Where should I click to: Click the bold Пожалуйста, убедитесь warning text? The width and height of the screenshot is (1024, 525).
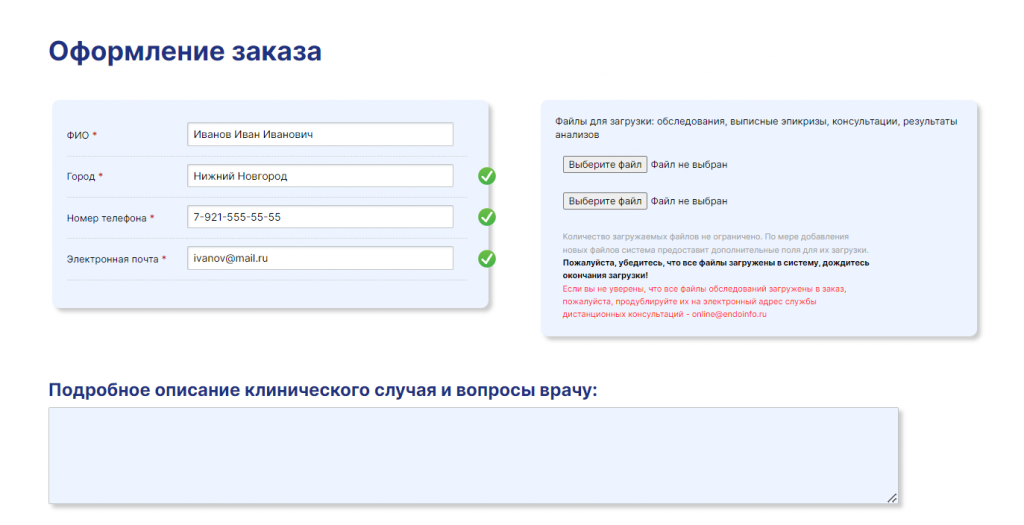(x=716, y=269)
